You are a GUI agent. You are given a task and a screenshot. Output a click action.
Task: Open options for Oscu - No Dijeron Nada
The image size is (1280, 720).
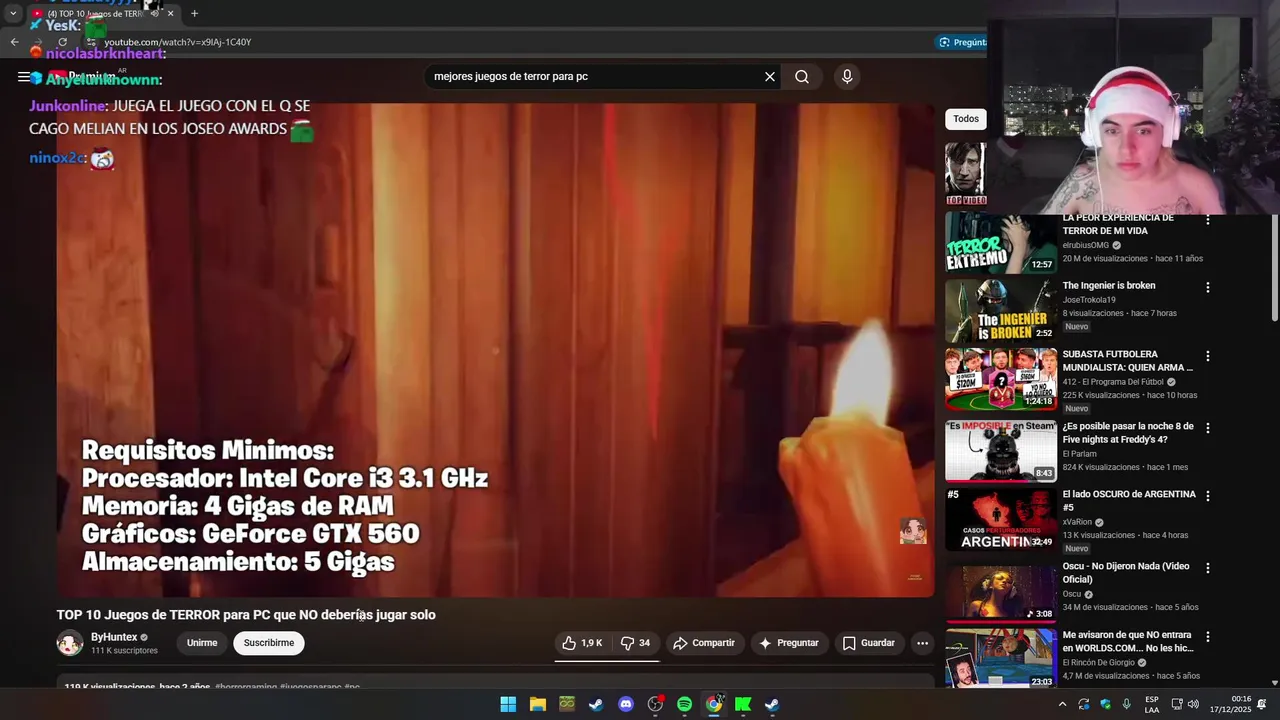[x=1207, y=568]
